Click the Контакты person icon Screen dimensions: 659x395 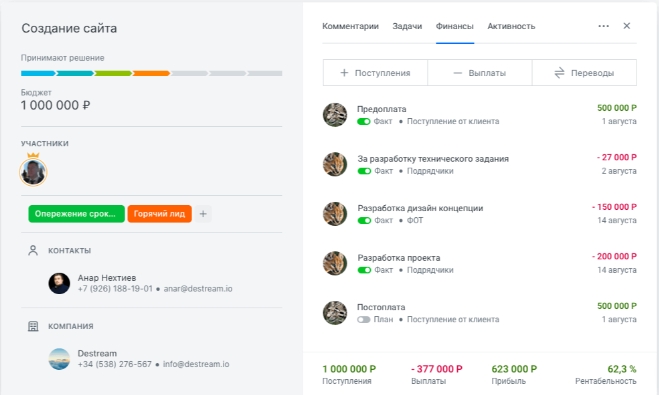[x=33, y=250]
